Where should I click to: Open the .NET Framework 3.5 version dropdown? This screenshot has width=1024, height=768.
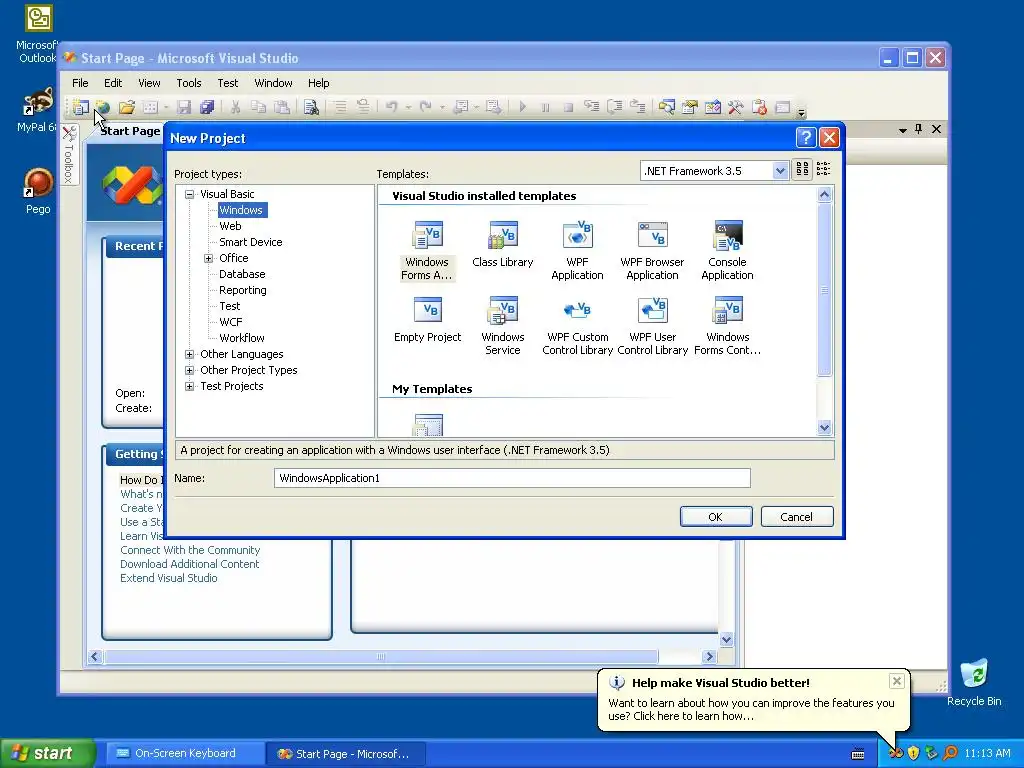pyautogui.click(x=780, y=171)
